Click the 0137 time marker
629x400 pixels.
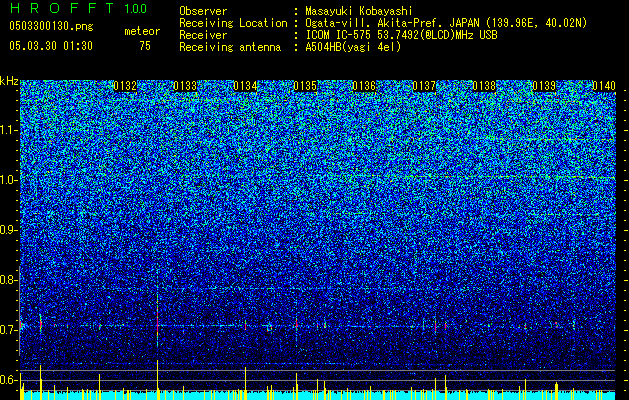pos(424,86)
